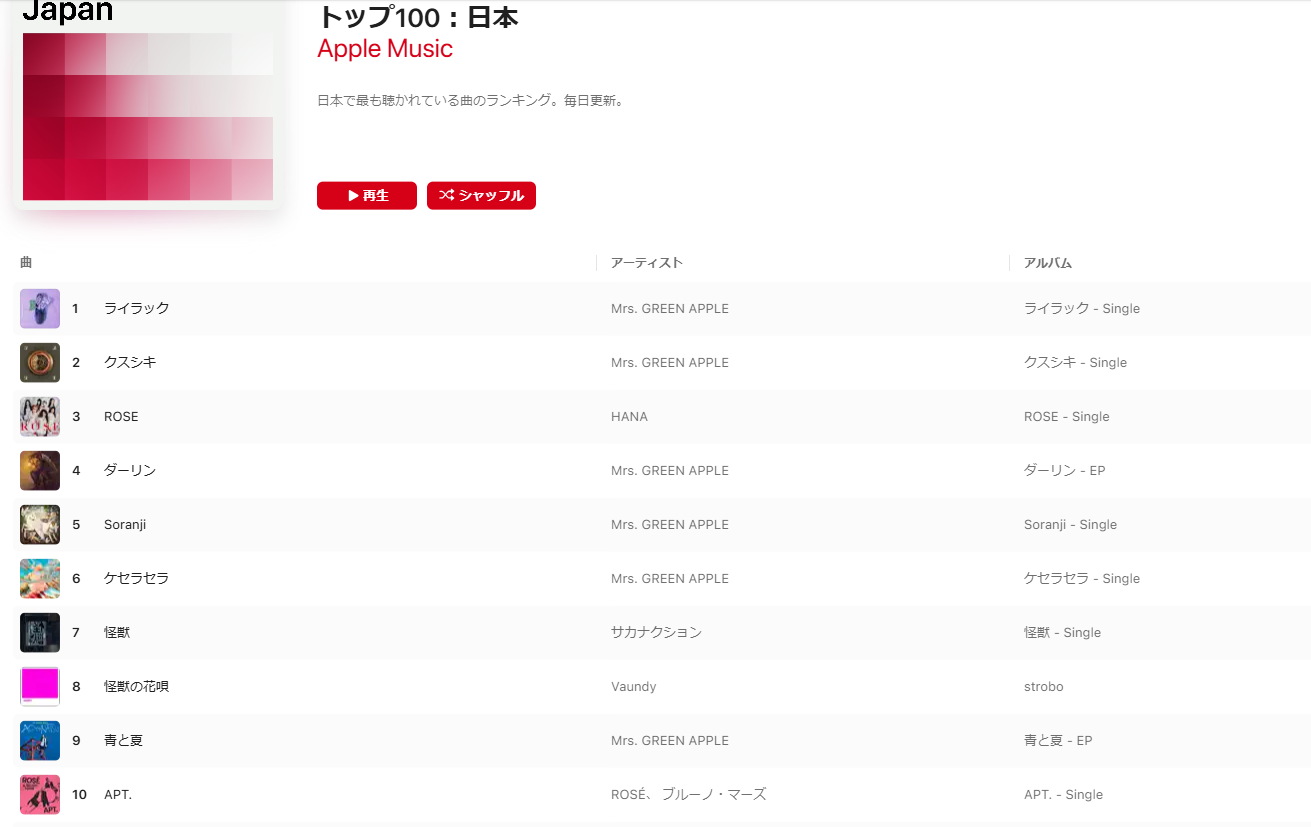Open artist Mrs. GREEN APPLE on ケセラセラ row
Viewport: 1311px width, 827px height.
(670, 579)
